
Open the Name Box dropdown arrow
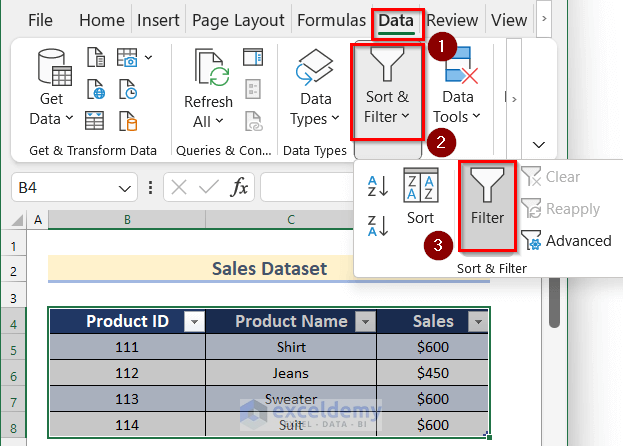pyautogui.click(x=125, y=188)
